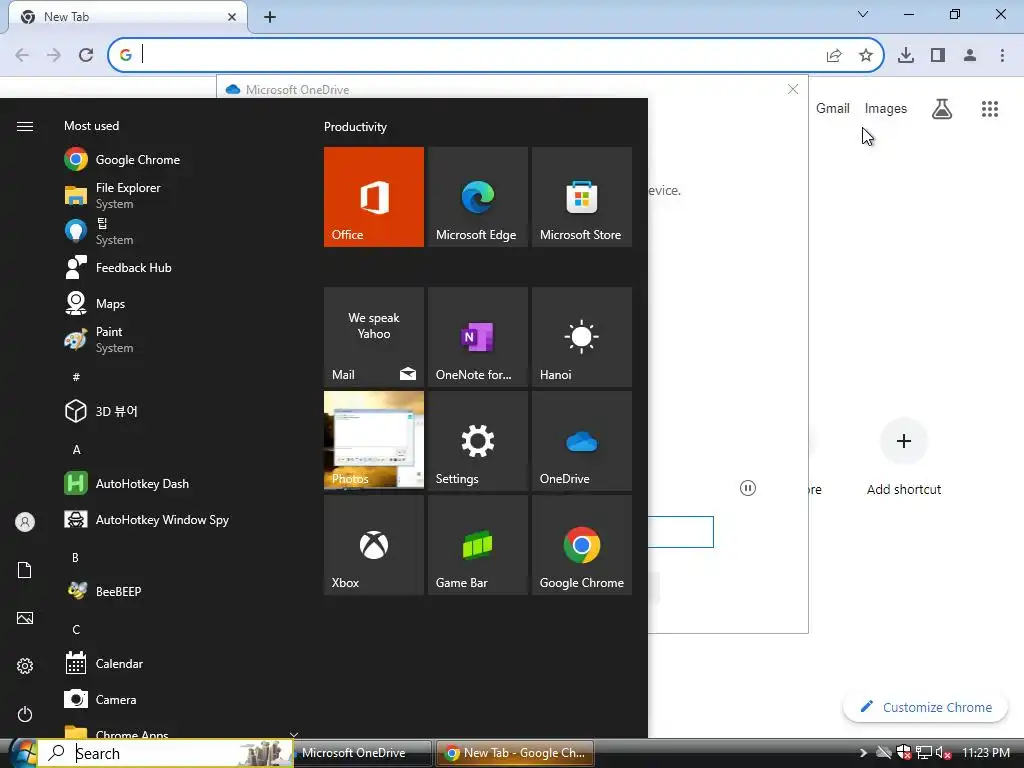Open Pictures icon in Start sidebar

click(x=25, y=618)
